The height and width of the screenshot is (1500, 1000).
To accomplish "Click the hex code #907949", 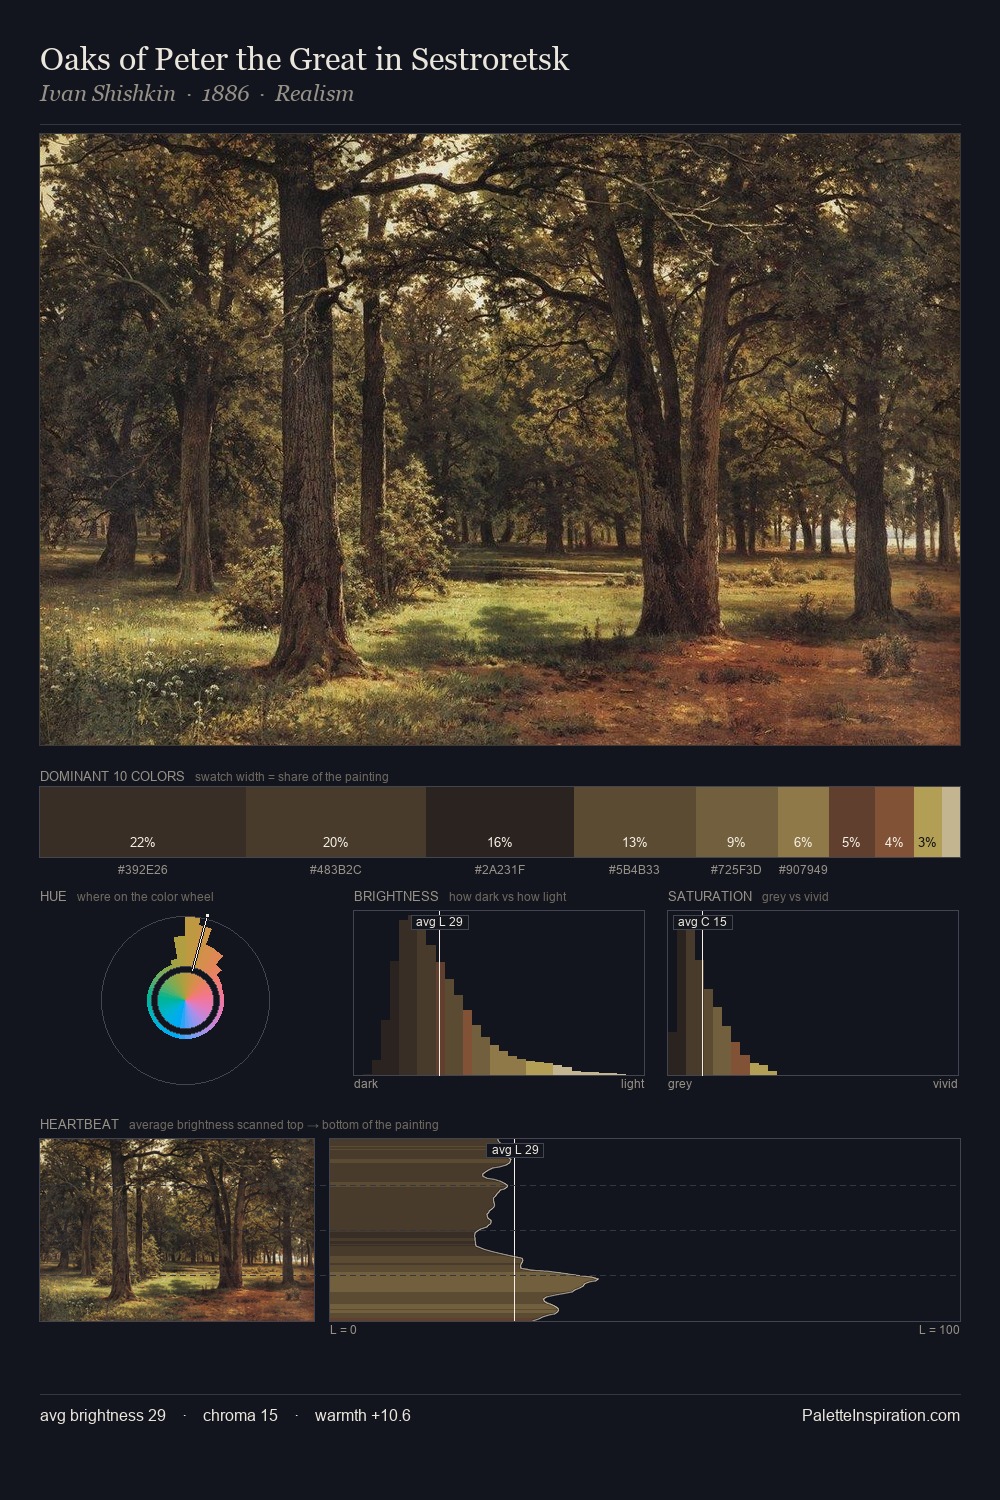I will point(803,870).
